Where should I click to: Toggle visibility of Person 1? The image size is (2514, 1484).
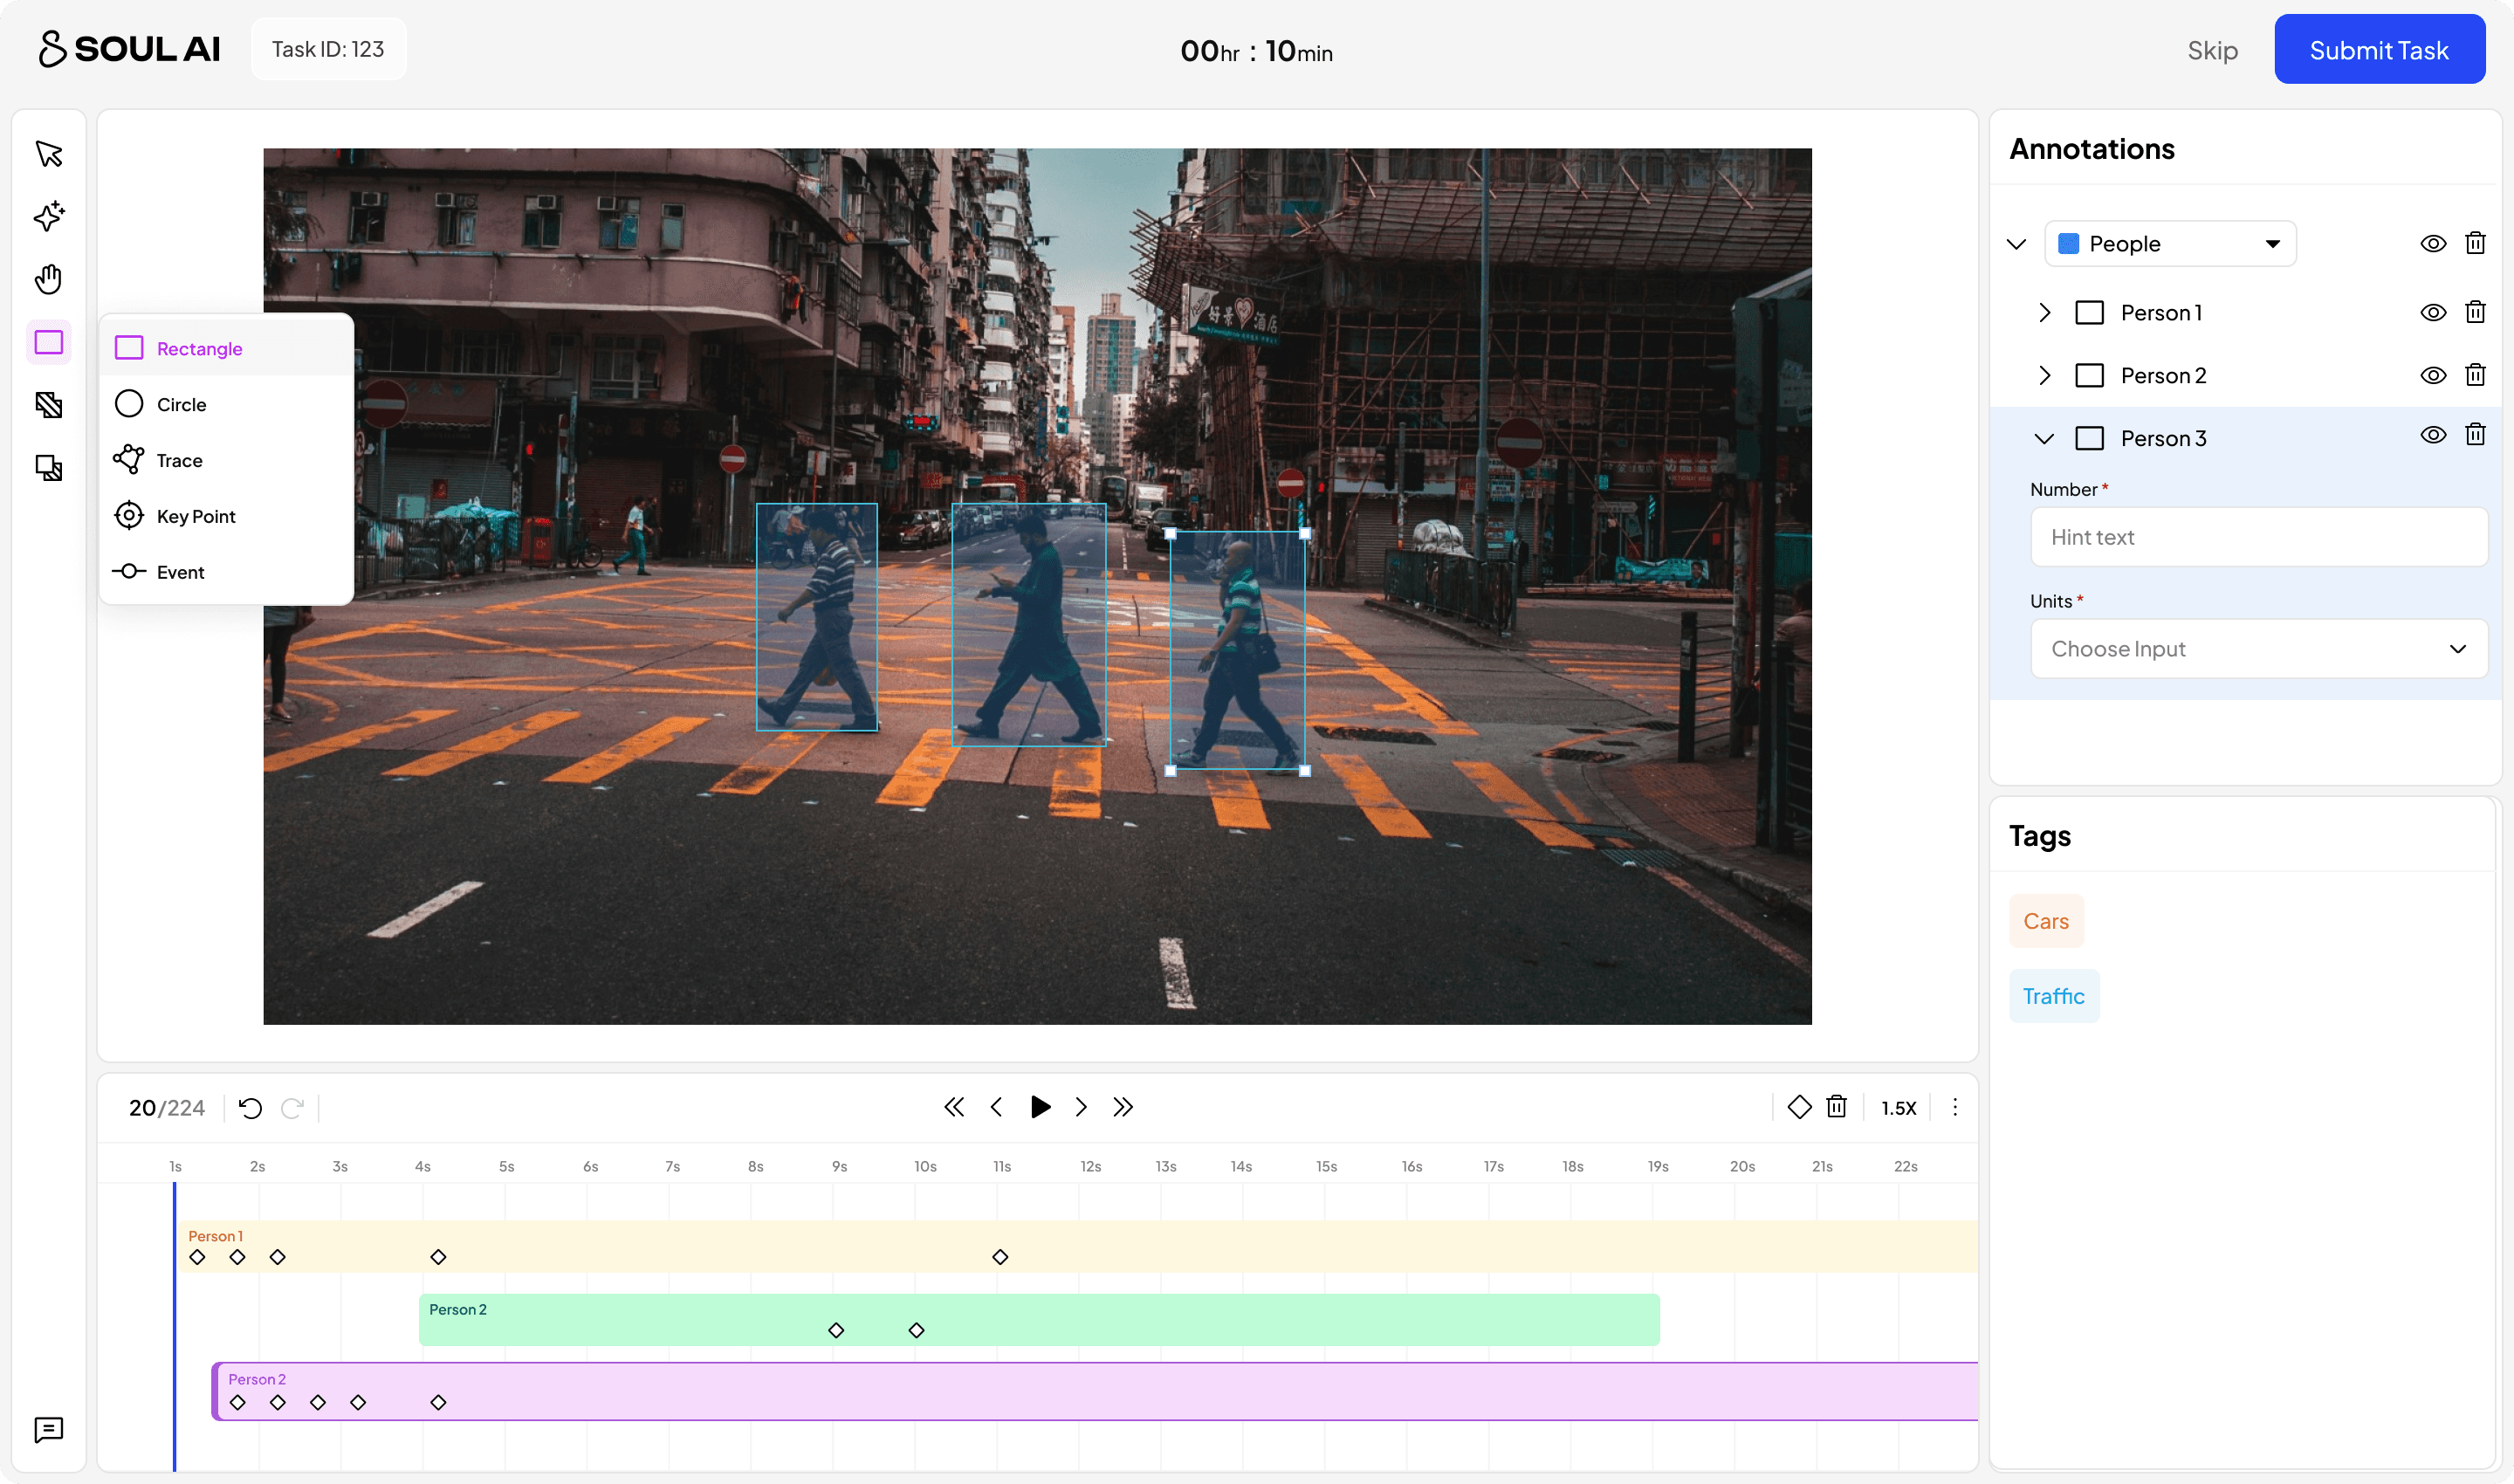pos(2433,313)
